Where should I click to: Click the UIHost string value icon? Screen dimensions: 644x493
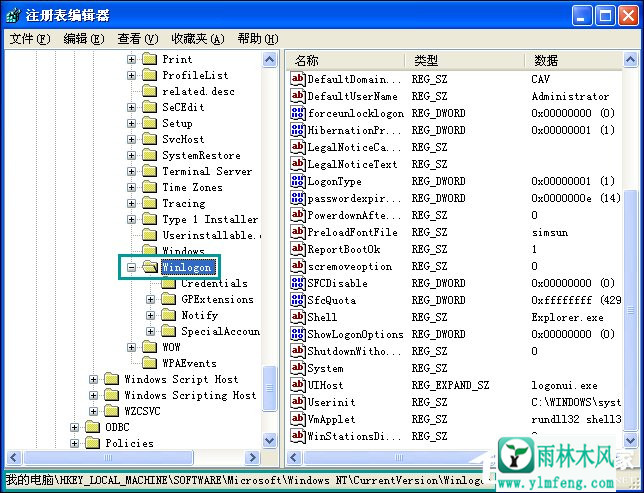(298, 385)
